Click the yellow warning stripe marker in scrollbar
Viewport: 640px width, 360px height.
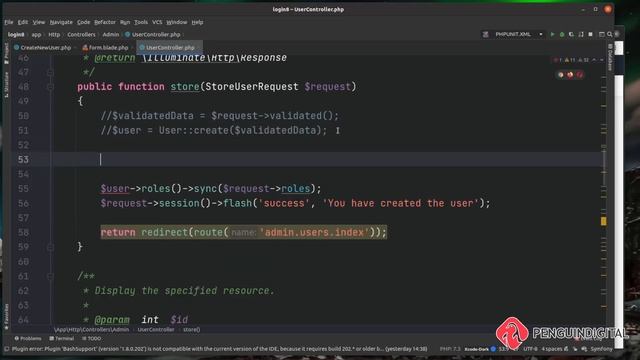(603, 221)
